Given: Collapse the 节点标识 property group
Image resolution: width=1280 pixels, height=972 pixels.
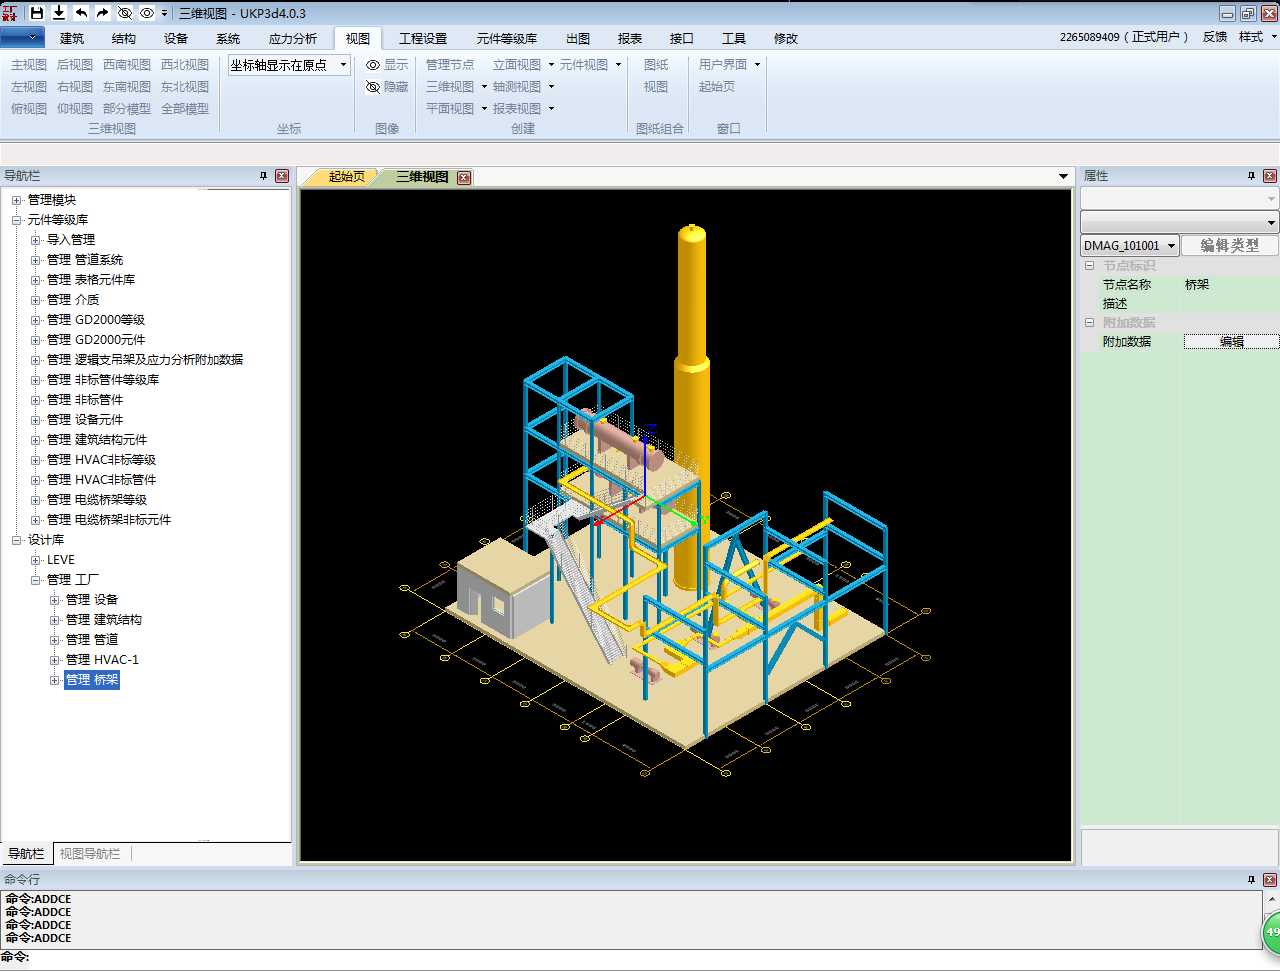Looking at the screenshot, I should [x=1089, y=266].
